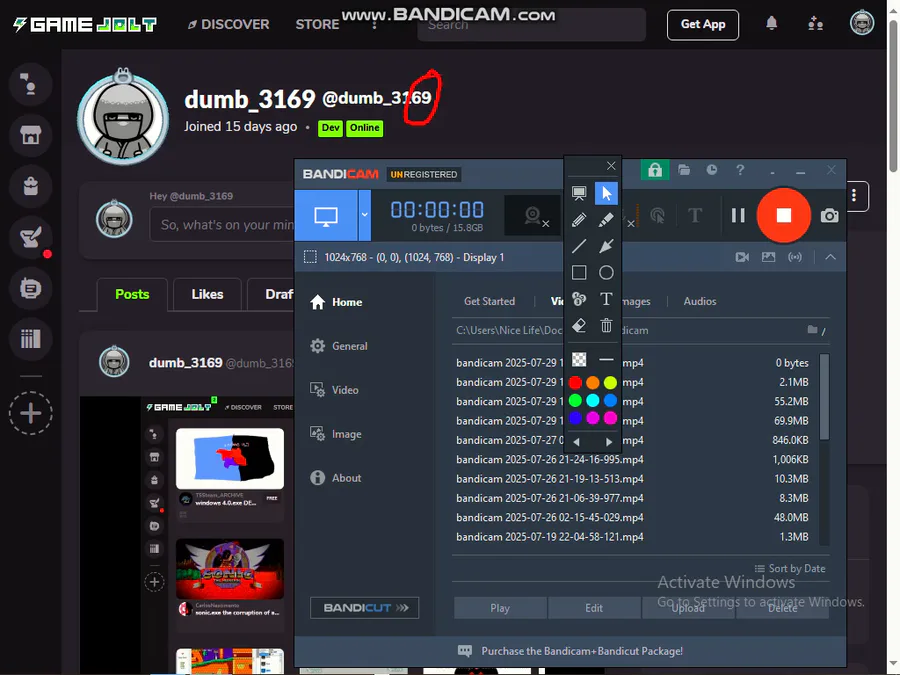This screenshot has width=900, height=675.
Task: Select the highlighter drawing tool
Action: pyautogui.click(x=606, y=220)
